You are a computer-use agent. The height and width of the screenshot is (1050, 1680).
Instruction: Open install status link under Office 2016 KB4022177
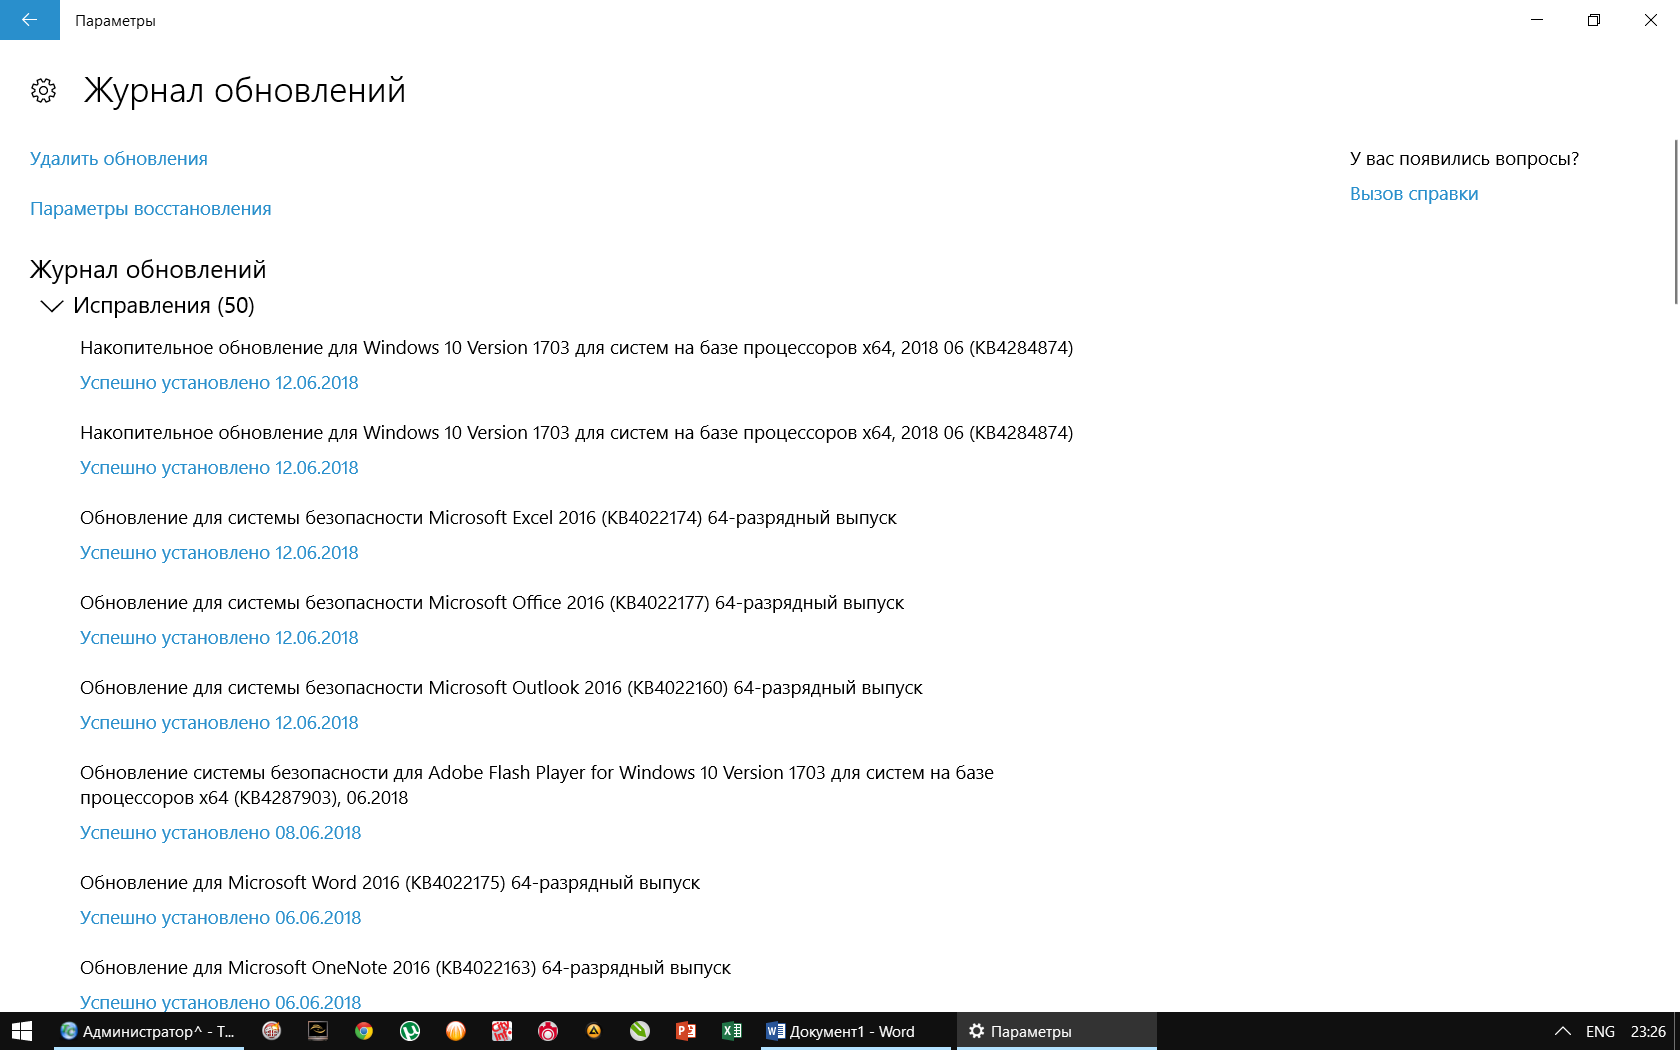[219, 638]
